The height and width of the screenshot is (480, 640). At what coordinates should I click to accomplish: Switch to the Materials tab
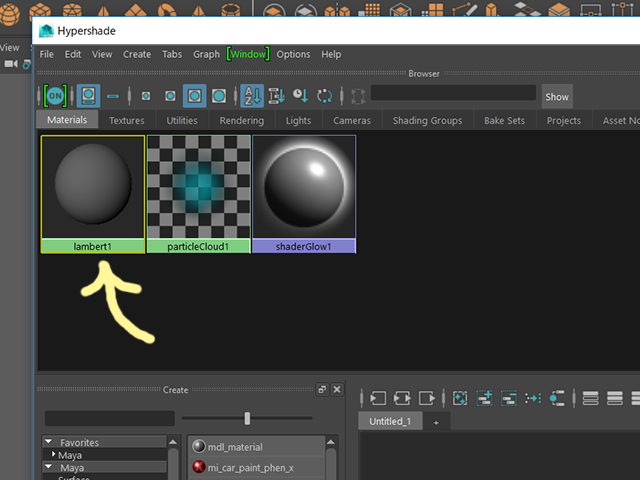pyautogui.click(x=67, y=120)
